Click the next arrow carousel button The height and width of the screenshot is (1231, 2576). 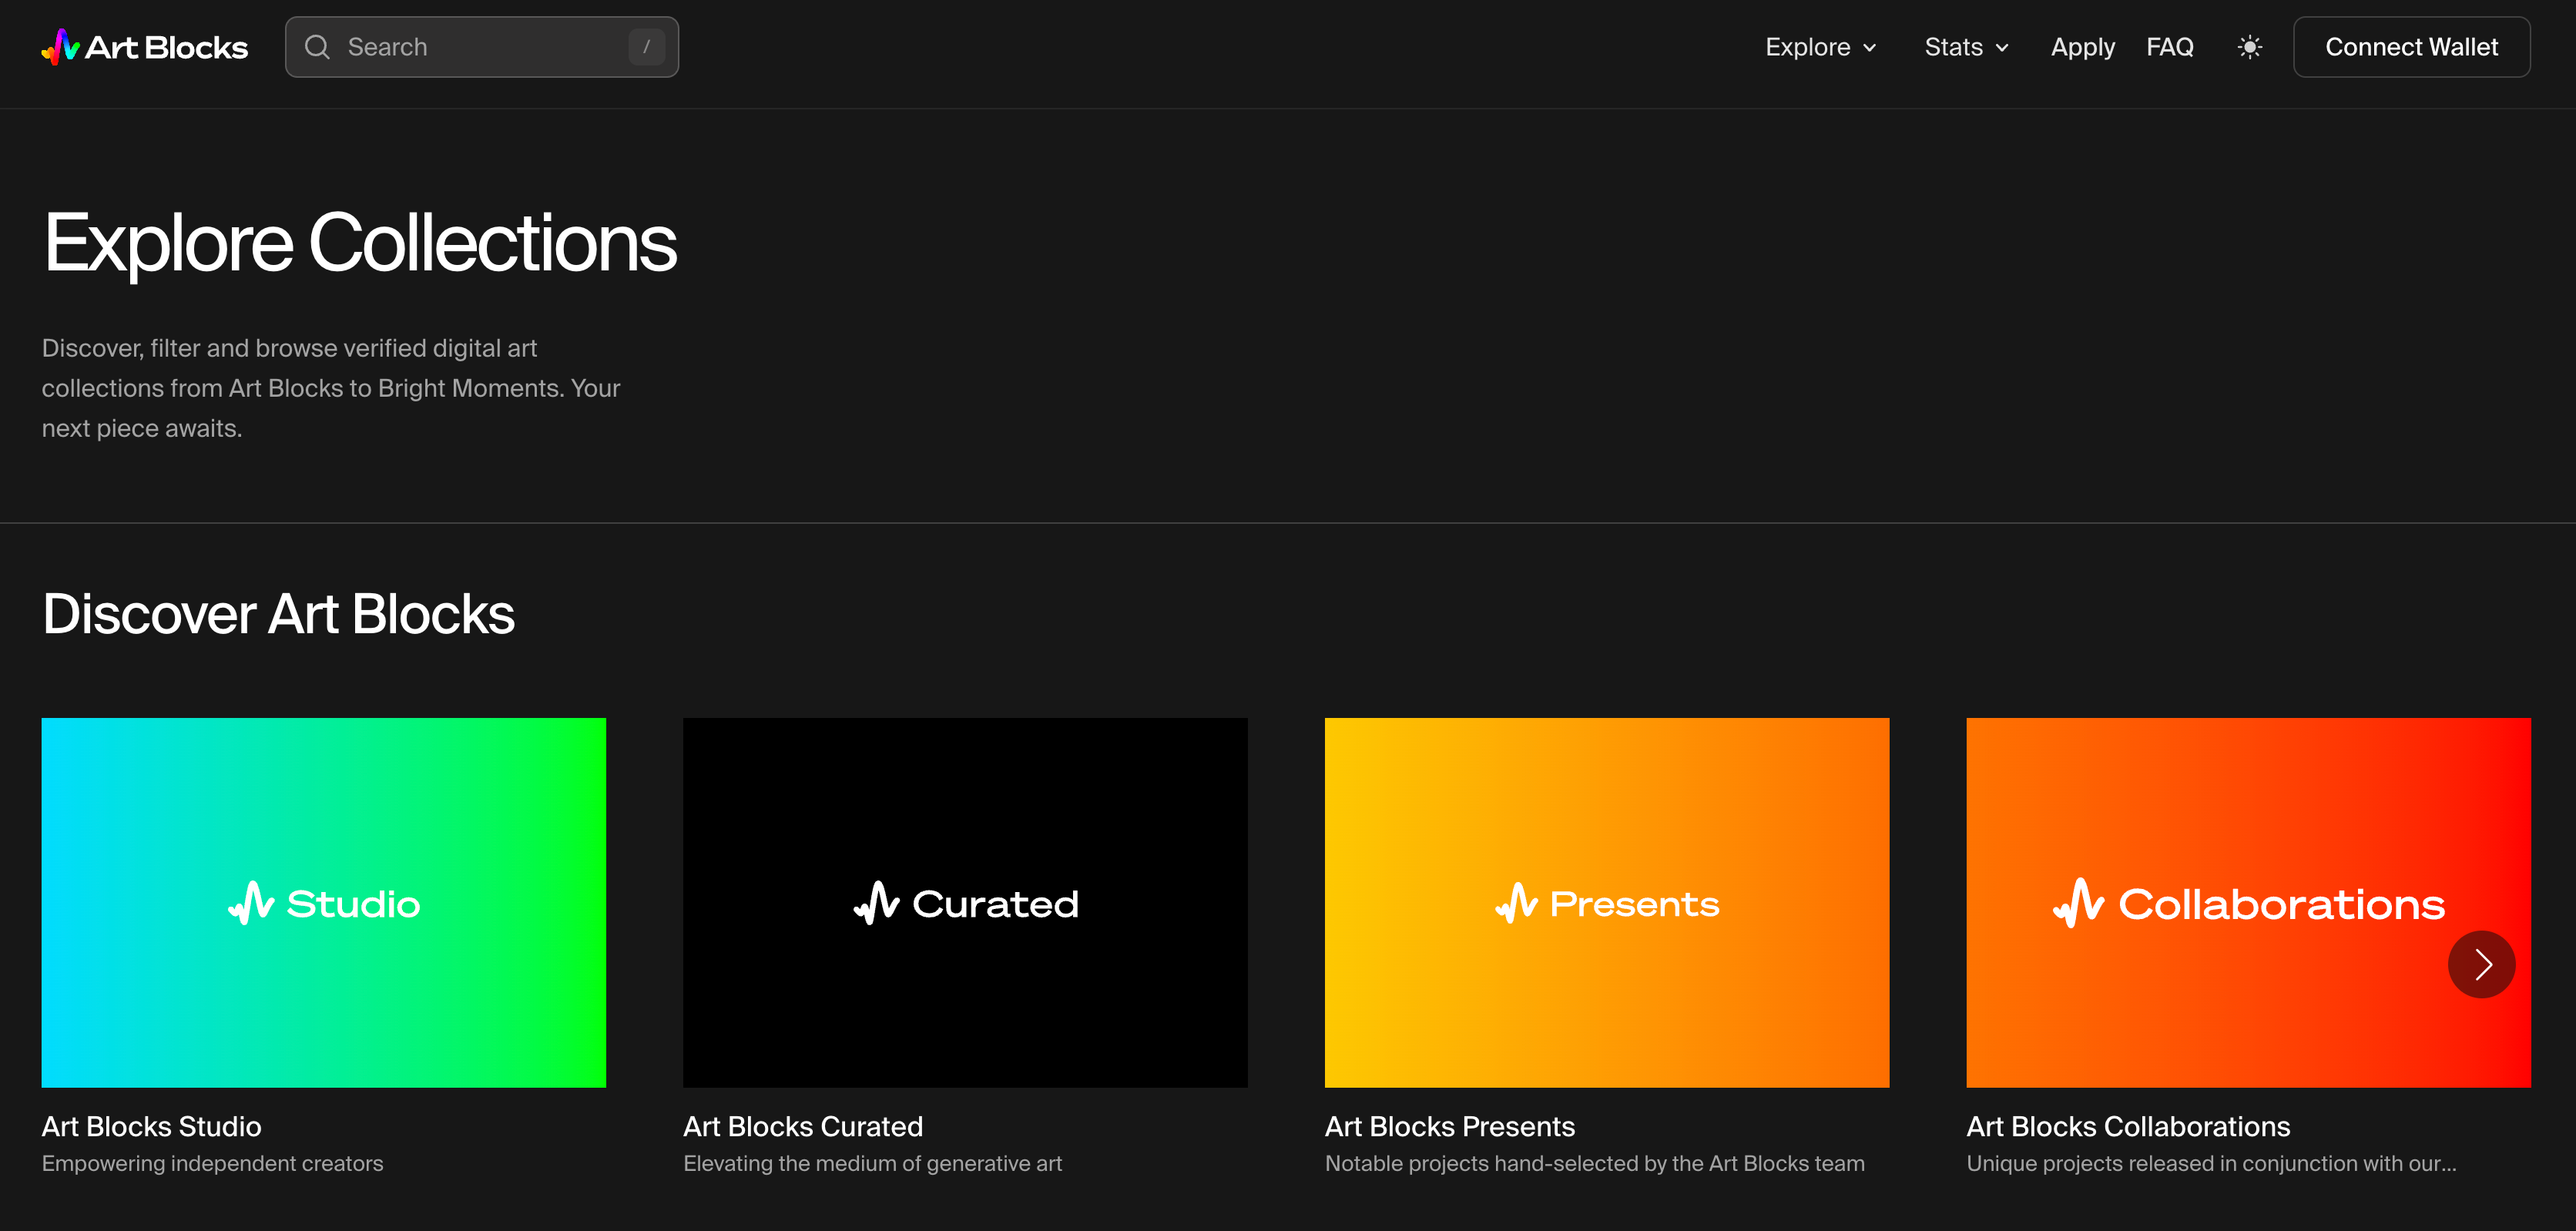click(2481, 964)
